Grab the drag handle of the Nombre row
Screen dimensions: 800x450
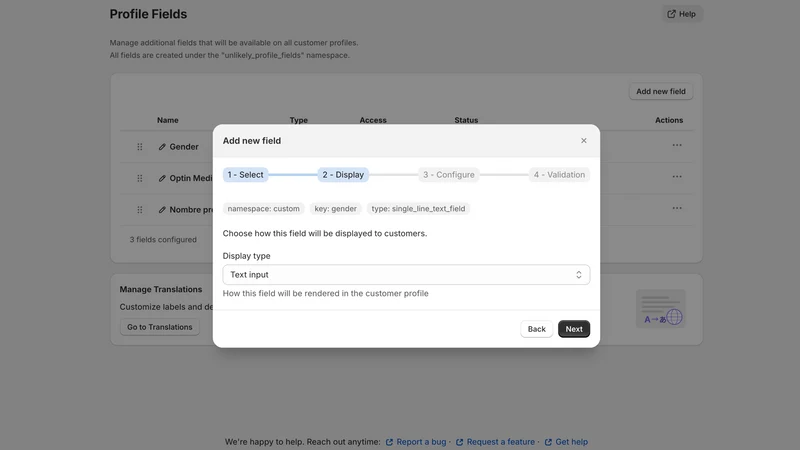(139, 210)
